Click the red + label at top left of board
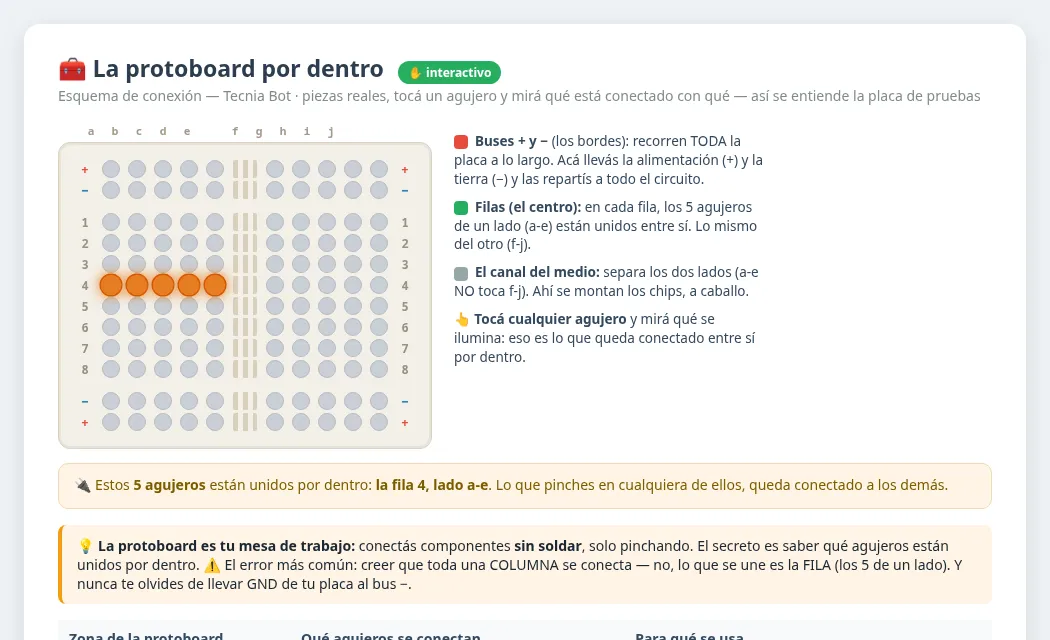Screen dimensions: 1050x640 (x=85, y=170)
